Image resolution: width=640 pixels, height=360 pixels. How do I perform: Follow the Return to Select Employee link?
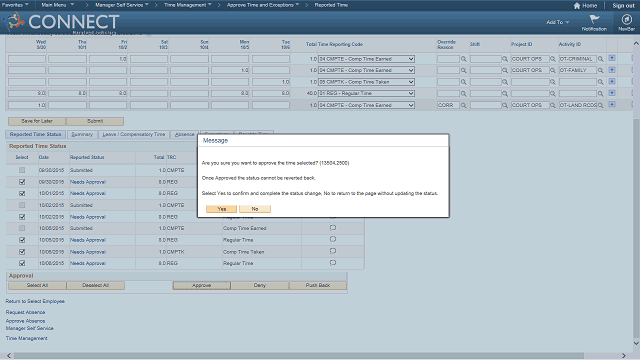point(35,301)
